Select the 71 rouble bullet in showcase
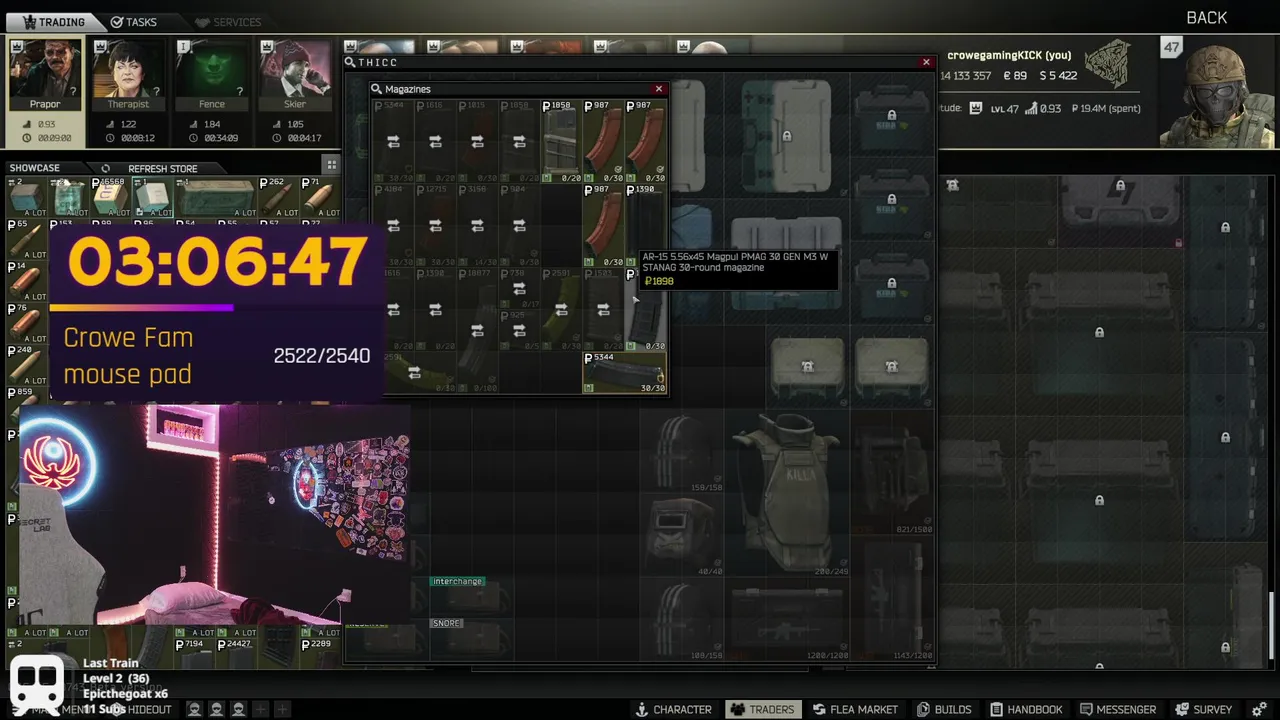Viewport: 1280px width, 720px height. (320, 197)
